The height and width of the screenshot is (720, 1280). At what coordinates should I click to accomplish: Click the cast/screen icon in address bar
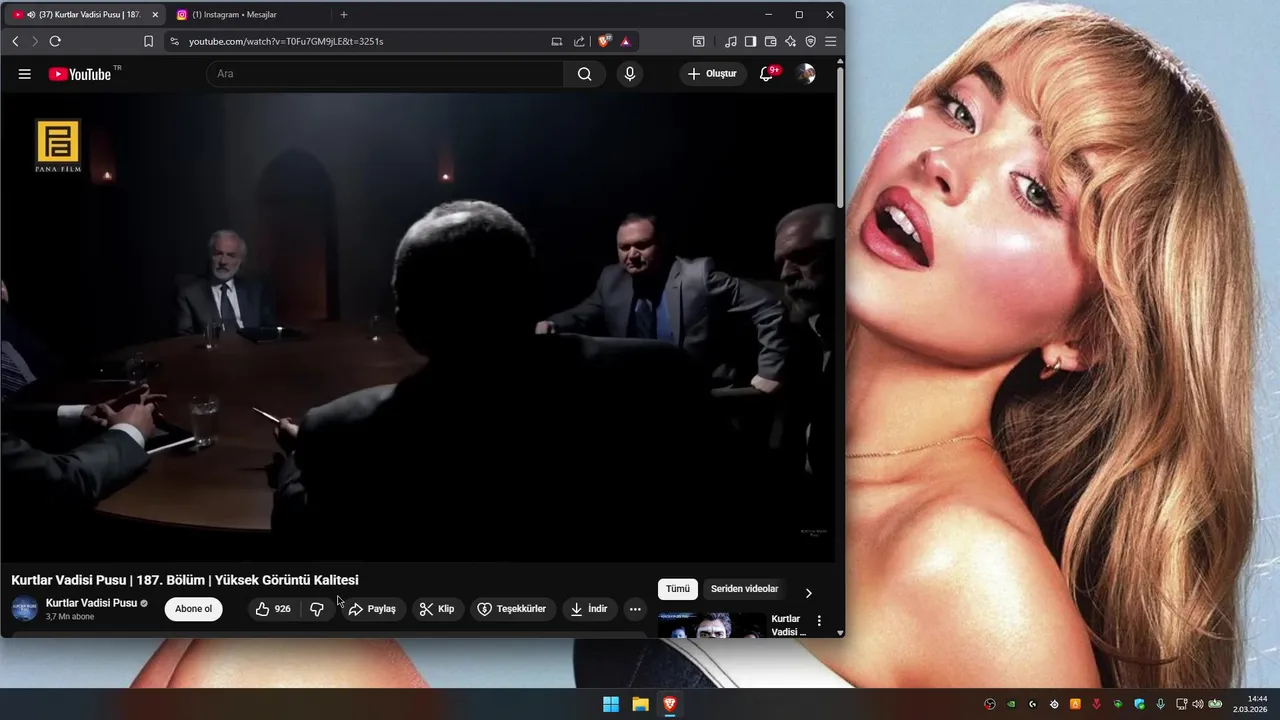(x=557, y=41)
